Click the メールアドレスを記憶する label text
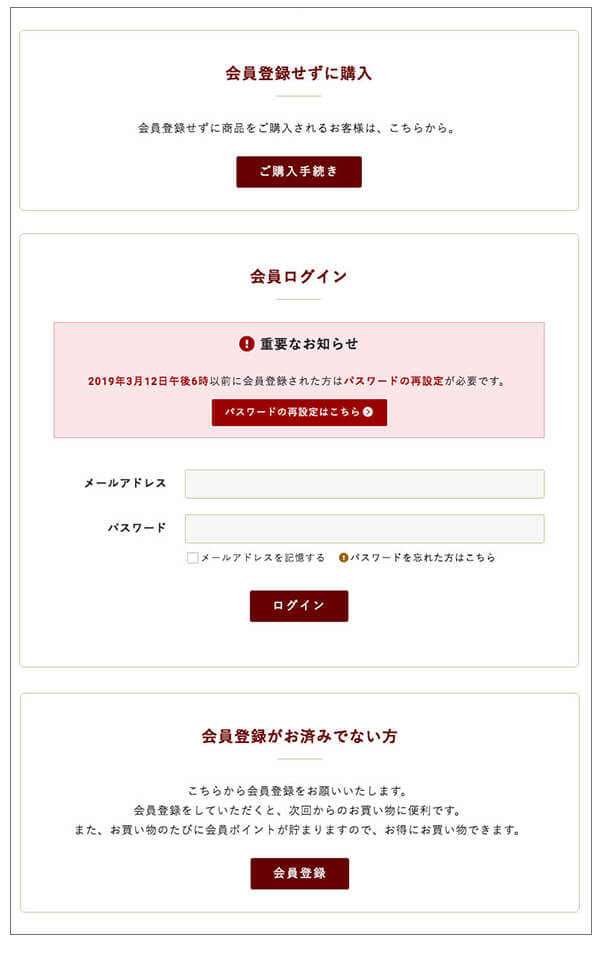600x964 pixels. coord(262,558)
